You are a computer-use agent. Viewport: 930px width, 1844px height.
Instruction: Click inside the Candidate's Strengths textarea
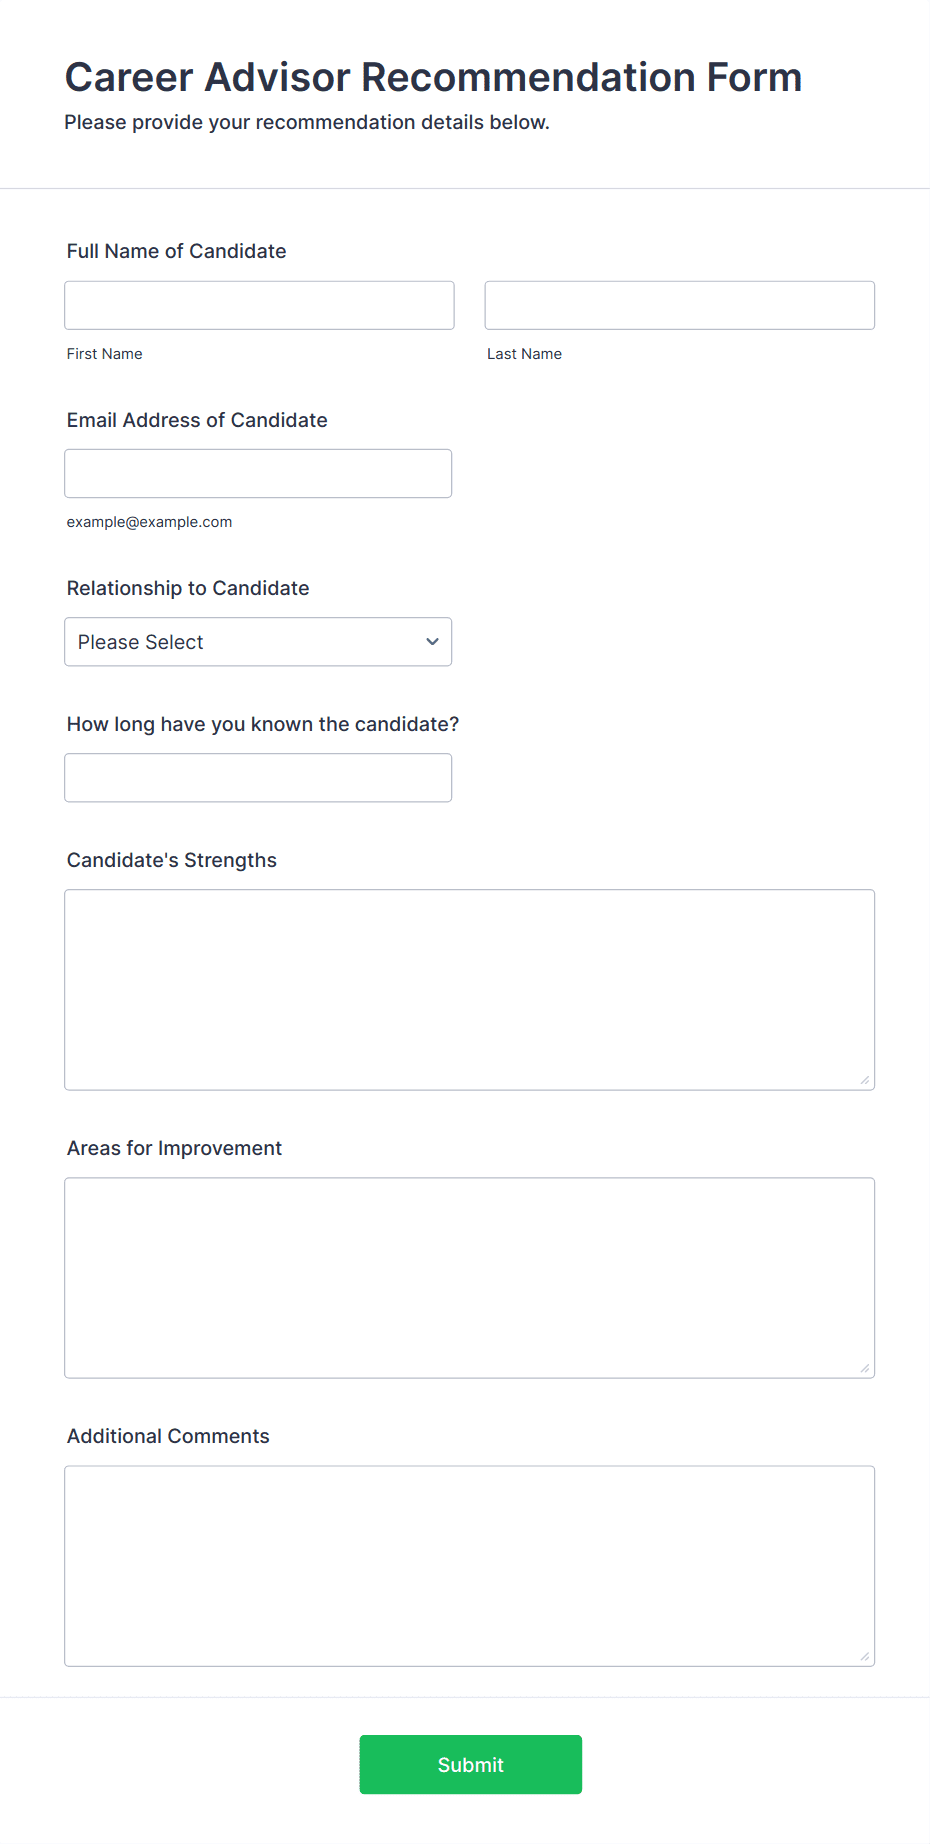[470, 990]
